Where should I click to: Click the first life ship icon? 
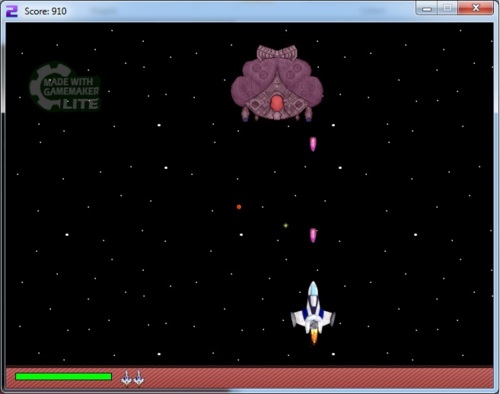pyautogui.click(x=126, y=378)
